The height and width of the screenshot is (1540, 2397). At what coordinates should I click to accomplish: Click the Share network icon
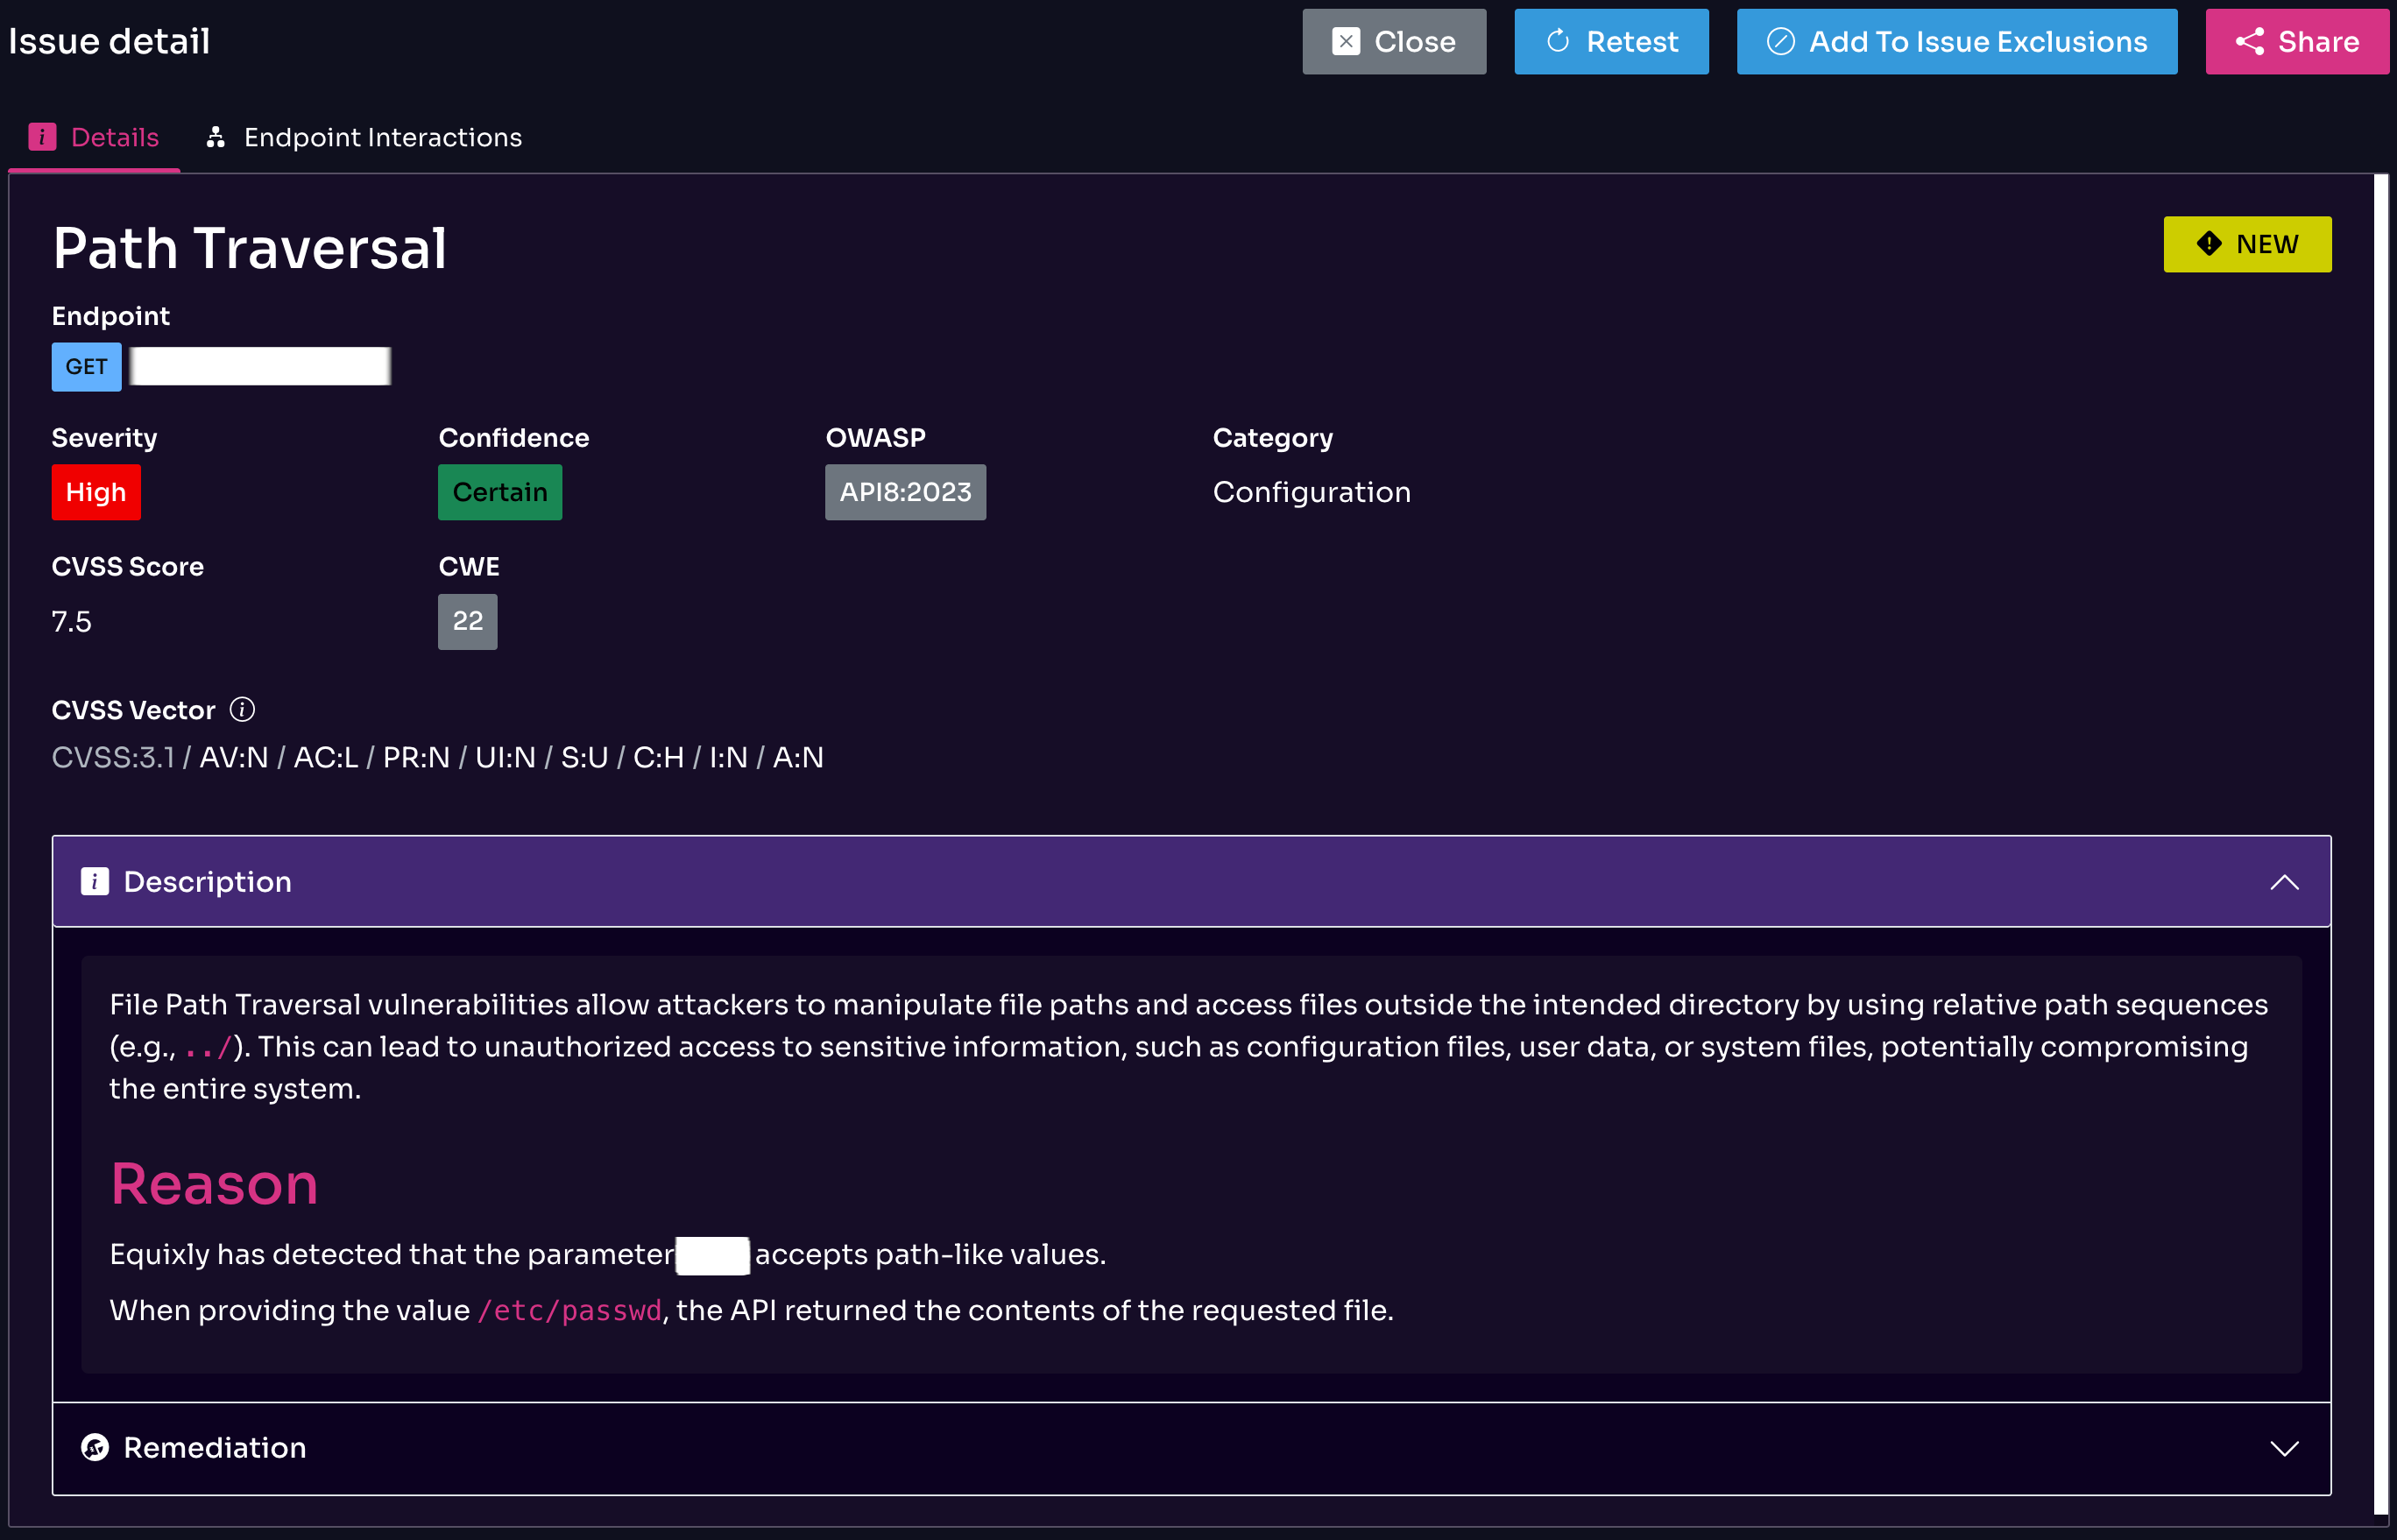tap(2251, 41)
